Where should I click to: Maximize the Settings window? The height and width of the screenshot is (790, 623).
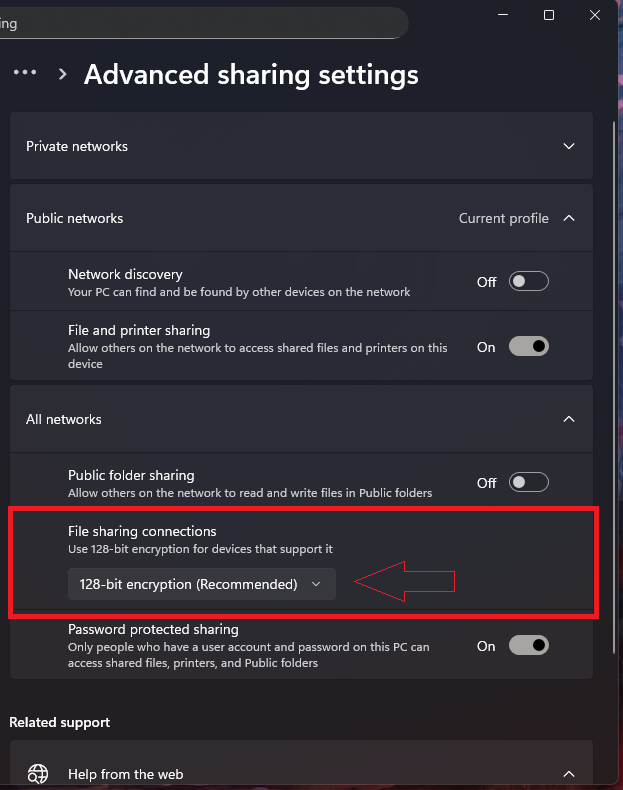(549, 15)
